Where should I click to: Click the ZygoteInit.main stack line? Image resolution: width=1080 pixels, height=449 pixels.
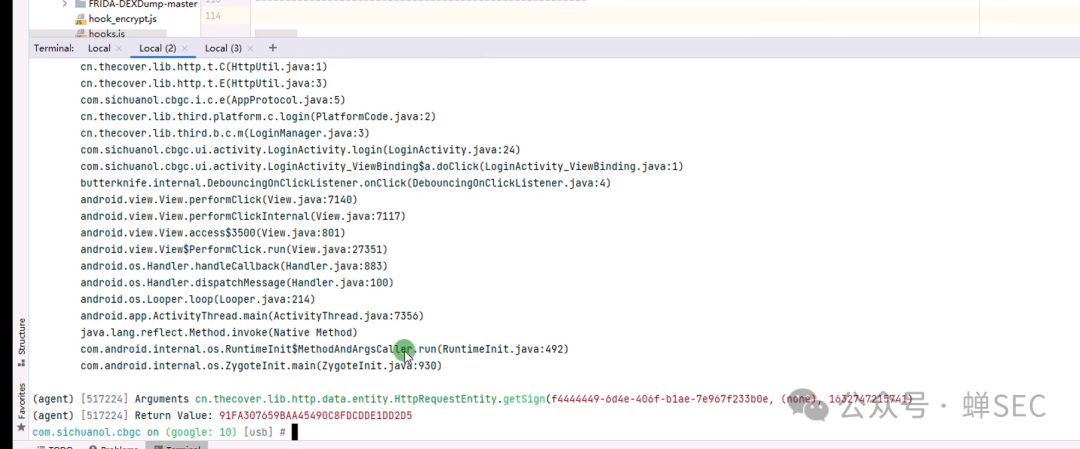[x=261, y=366]
